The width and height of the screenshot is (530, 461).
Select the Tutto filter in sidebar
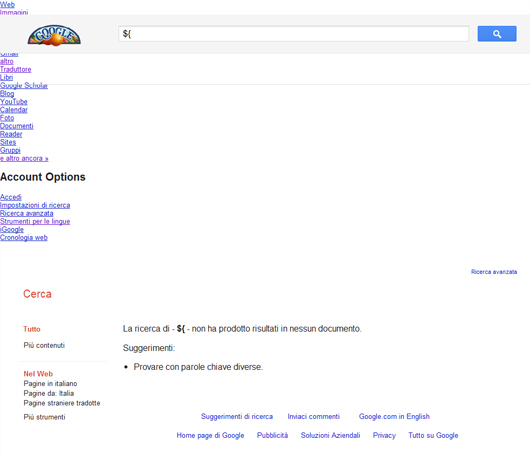coord(32,329)
